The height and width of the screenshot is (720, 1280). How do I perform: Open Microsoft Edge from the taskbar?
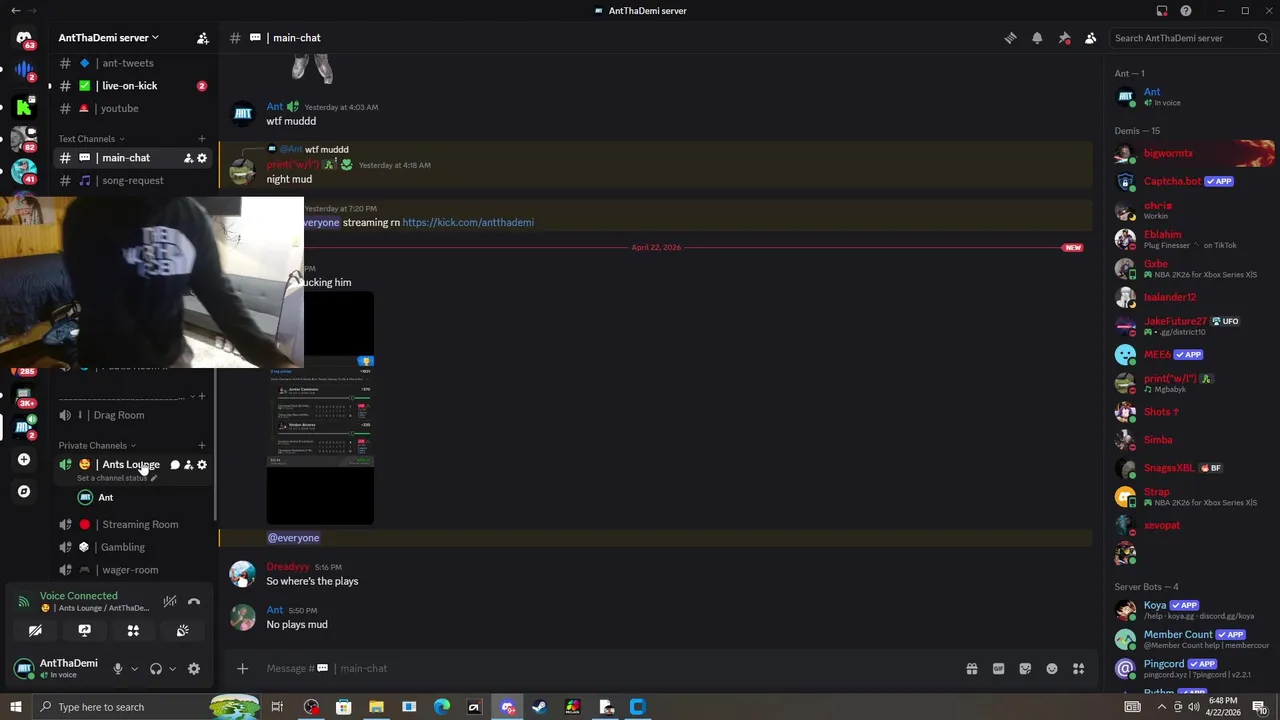tap(442, 707)
